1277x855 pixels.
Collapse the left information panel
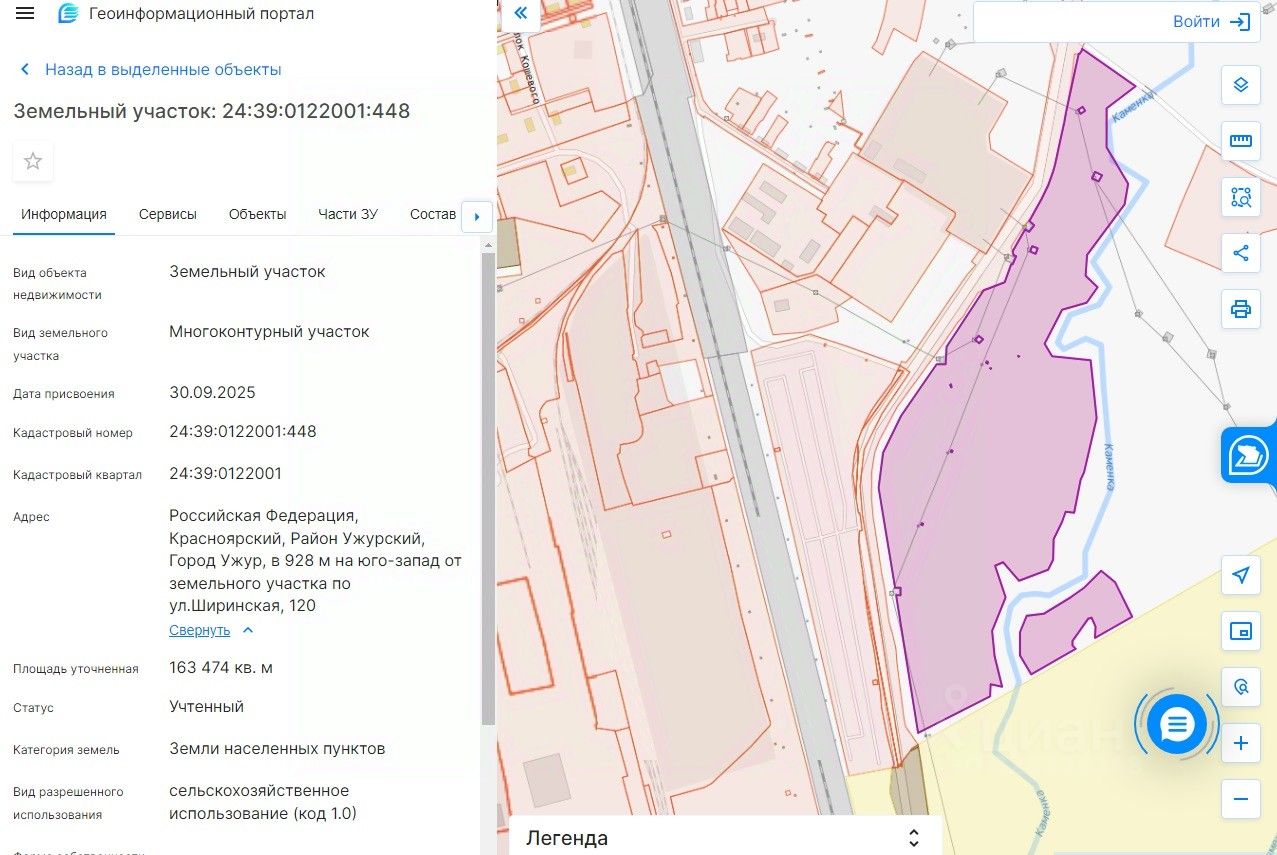(x=520, y=14)
